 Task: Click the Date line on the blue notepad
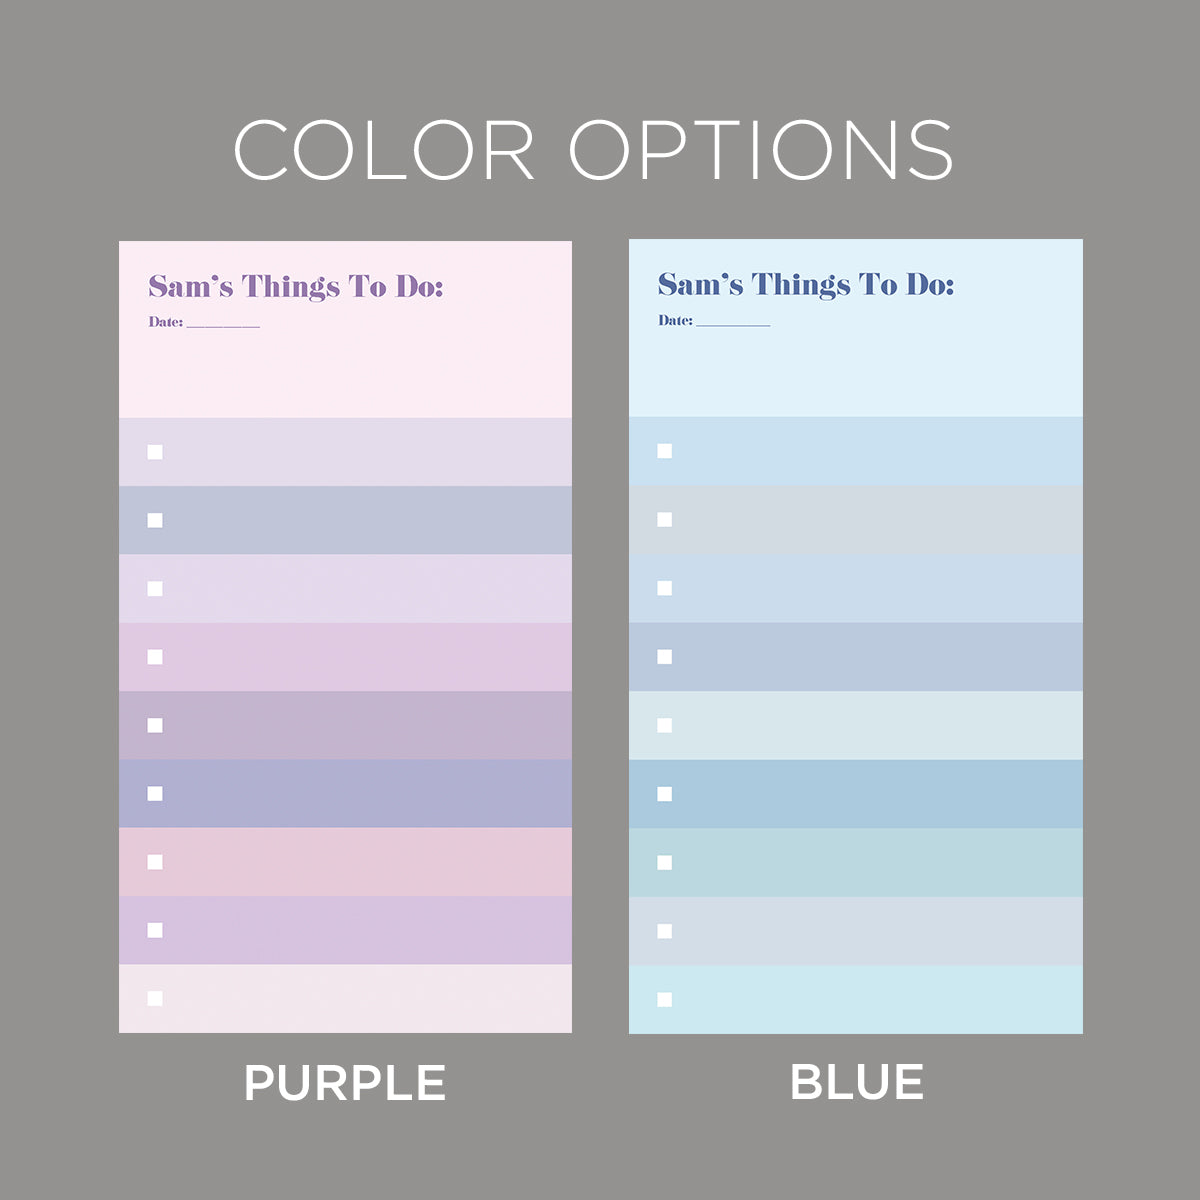(x=732, y=321)
